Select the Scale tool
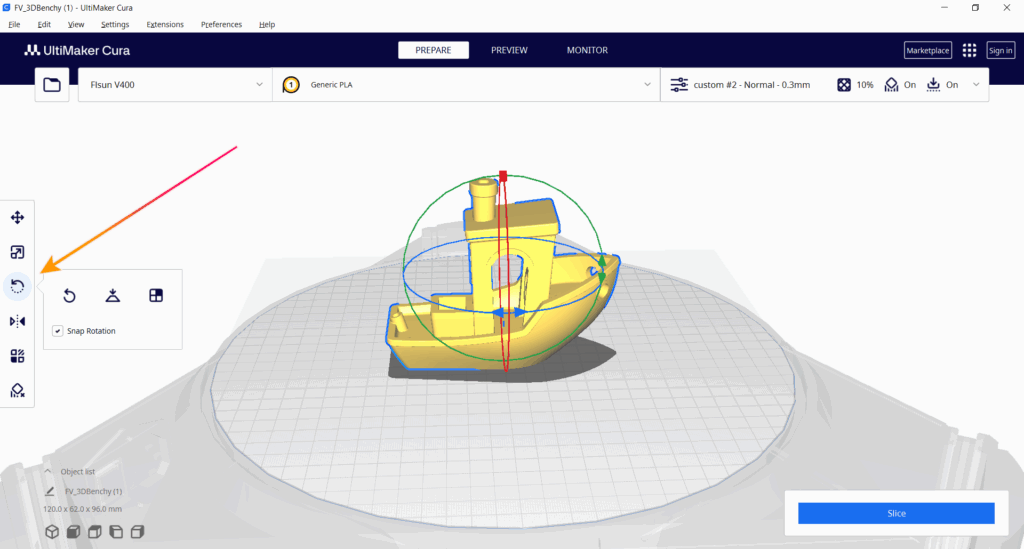The image size is (1024, 549). [x=18, y=252]
